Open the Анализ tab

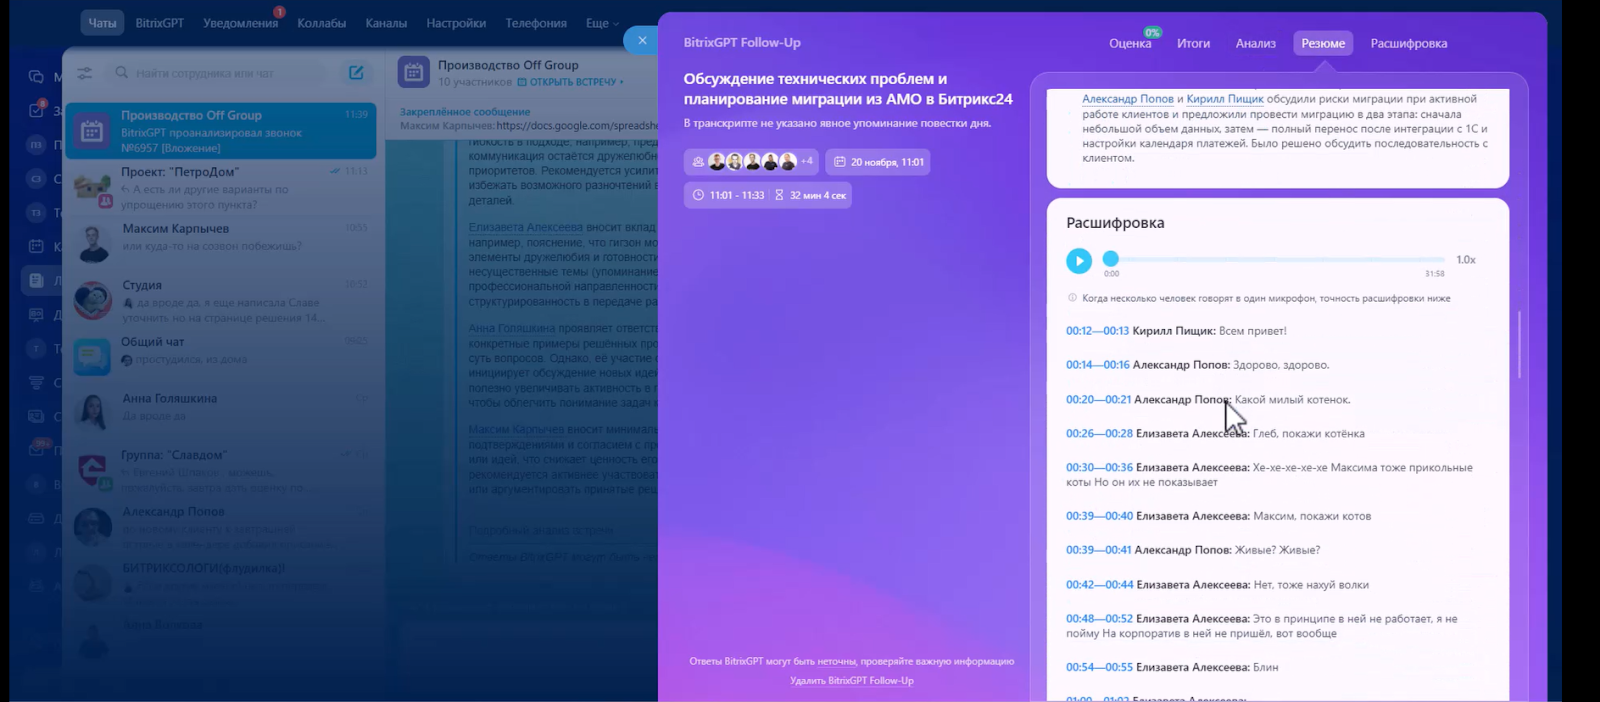1255,44
